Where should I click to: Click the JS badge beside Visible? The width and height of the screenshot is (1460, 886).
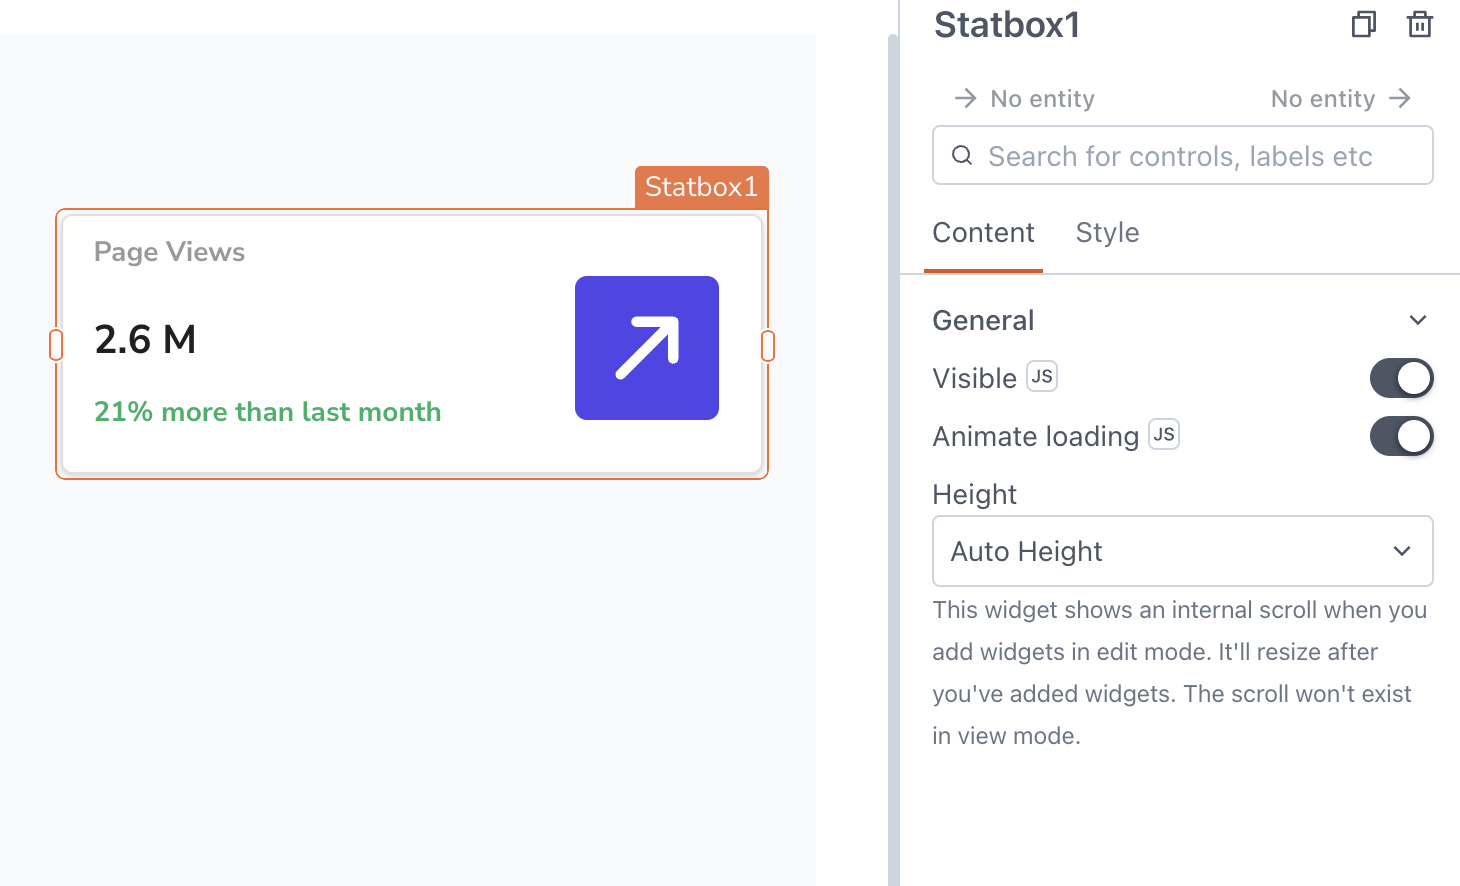(x=1042, y=376)
